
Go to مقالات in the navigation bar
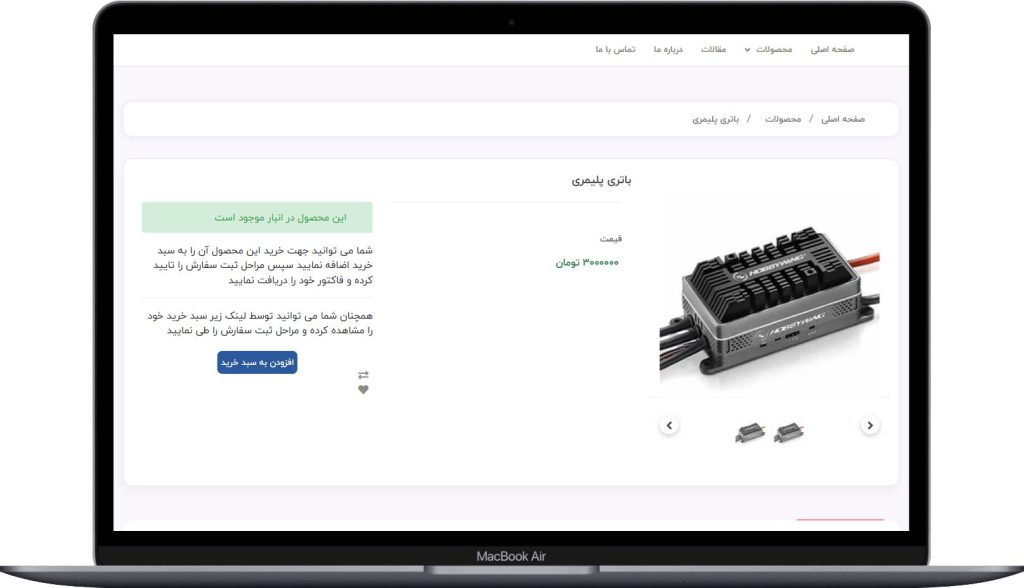pyautogui.click(x=713, y=50)
